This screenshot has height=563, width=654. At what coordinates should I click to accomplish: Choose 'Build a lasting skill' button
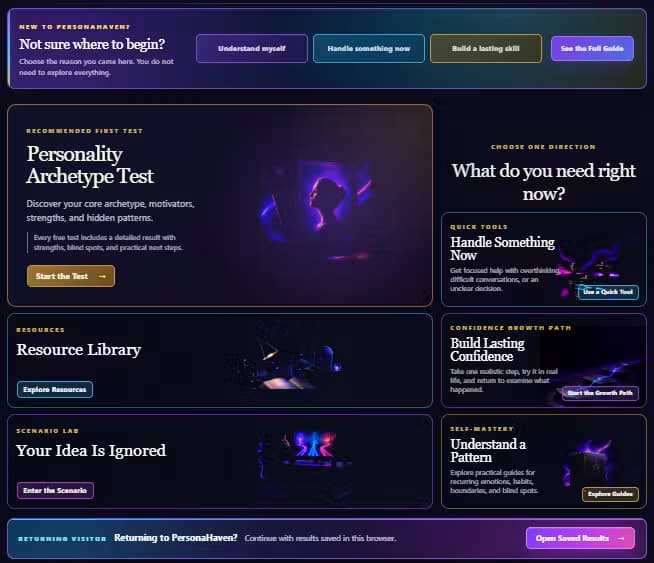tap(486, 48)
